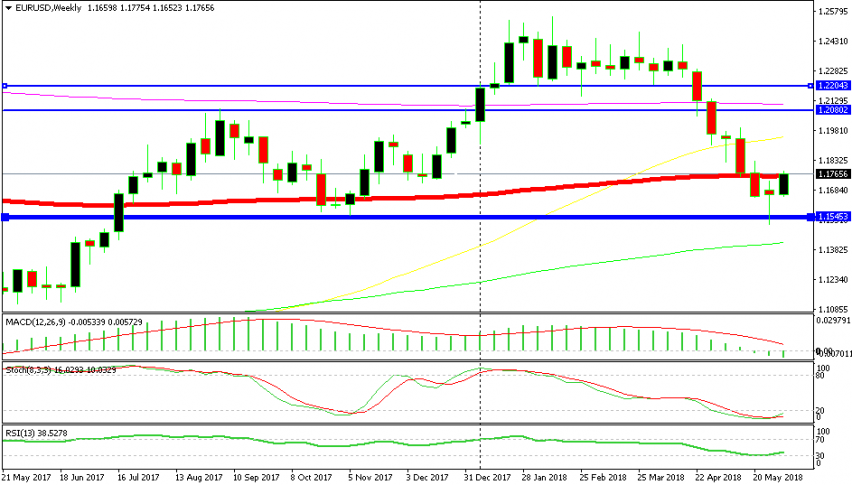Click the 8 Oct 2017 date label

coord(312,477)
